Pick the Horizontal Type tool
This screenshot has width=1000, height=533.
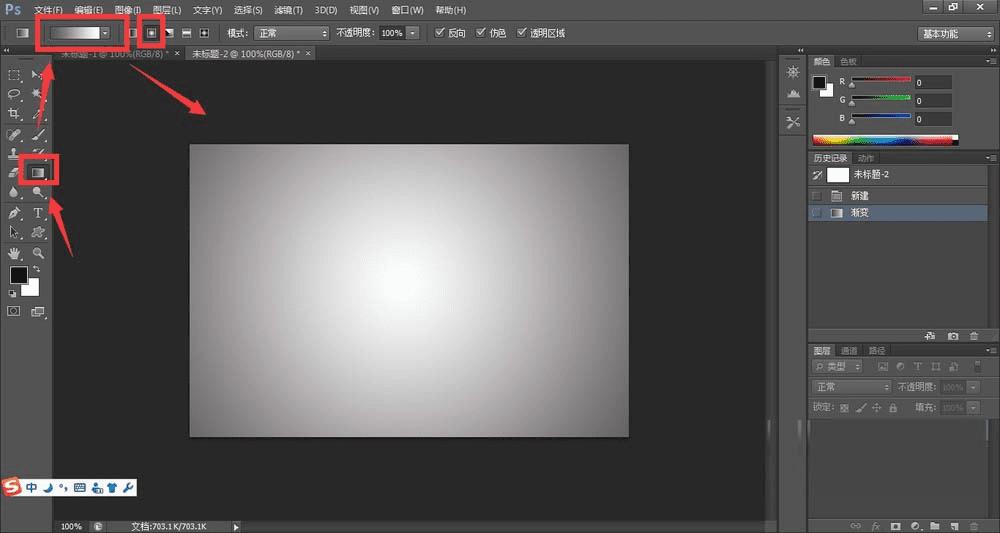point(39,213)
